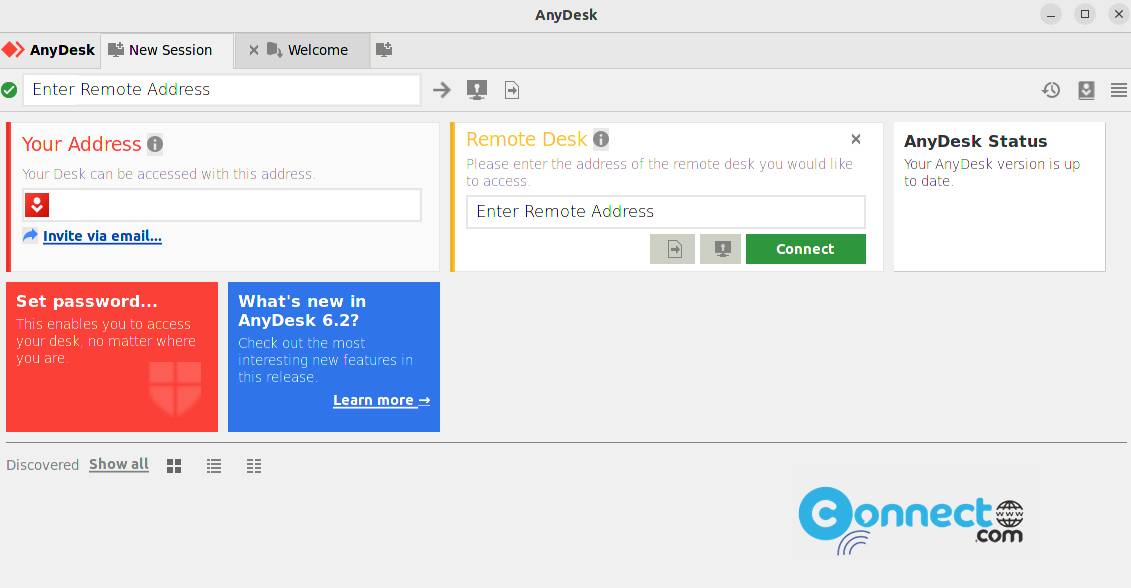1131x588 pixels.
Task: Show info about Your Address
Action: coord(155,144)
